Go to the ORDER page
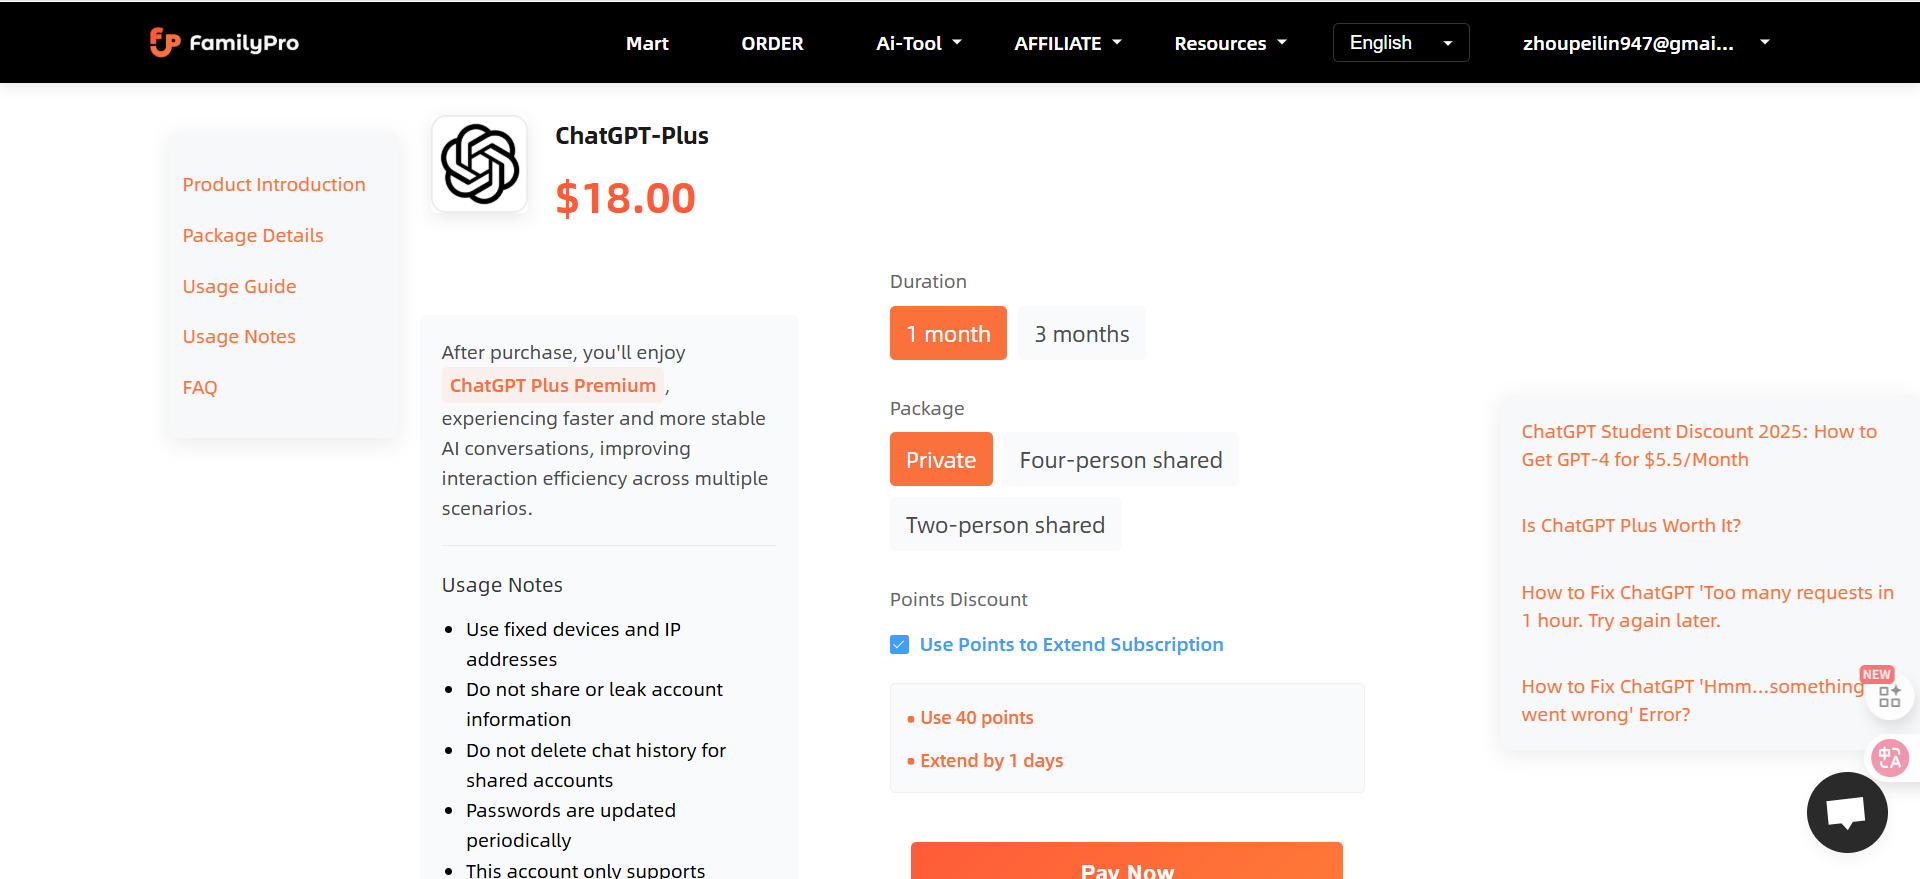The image size is (1920, 879). coord(772,43)
